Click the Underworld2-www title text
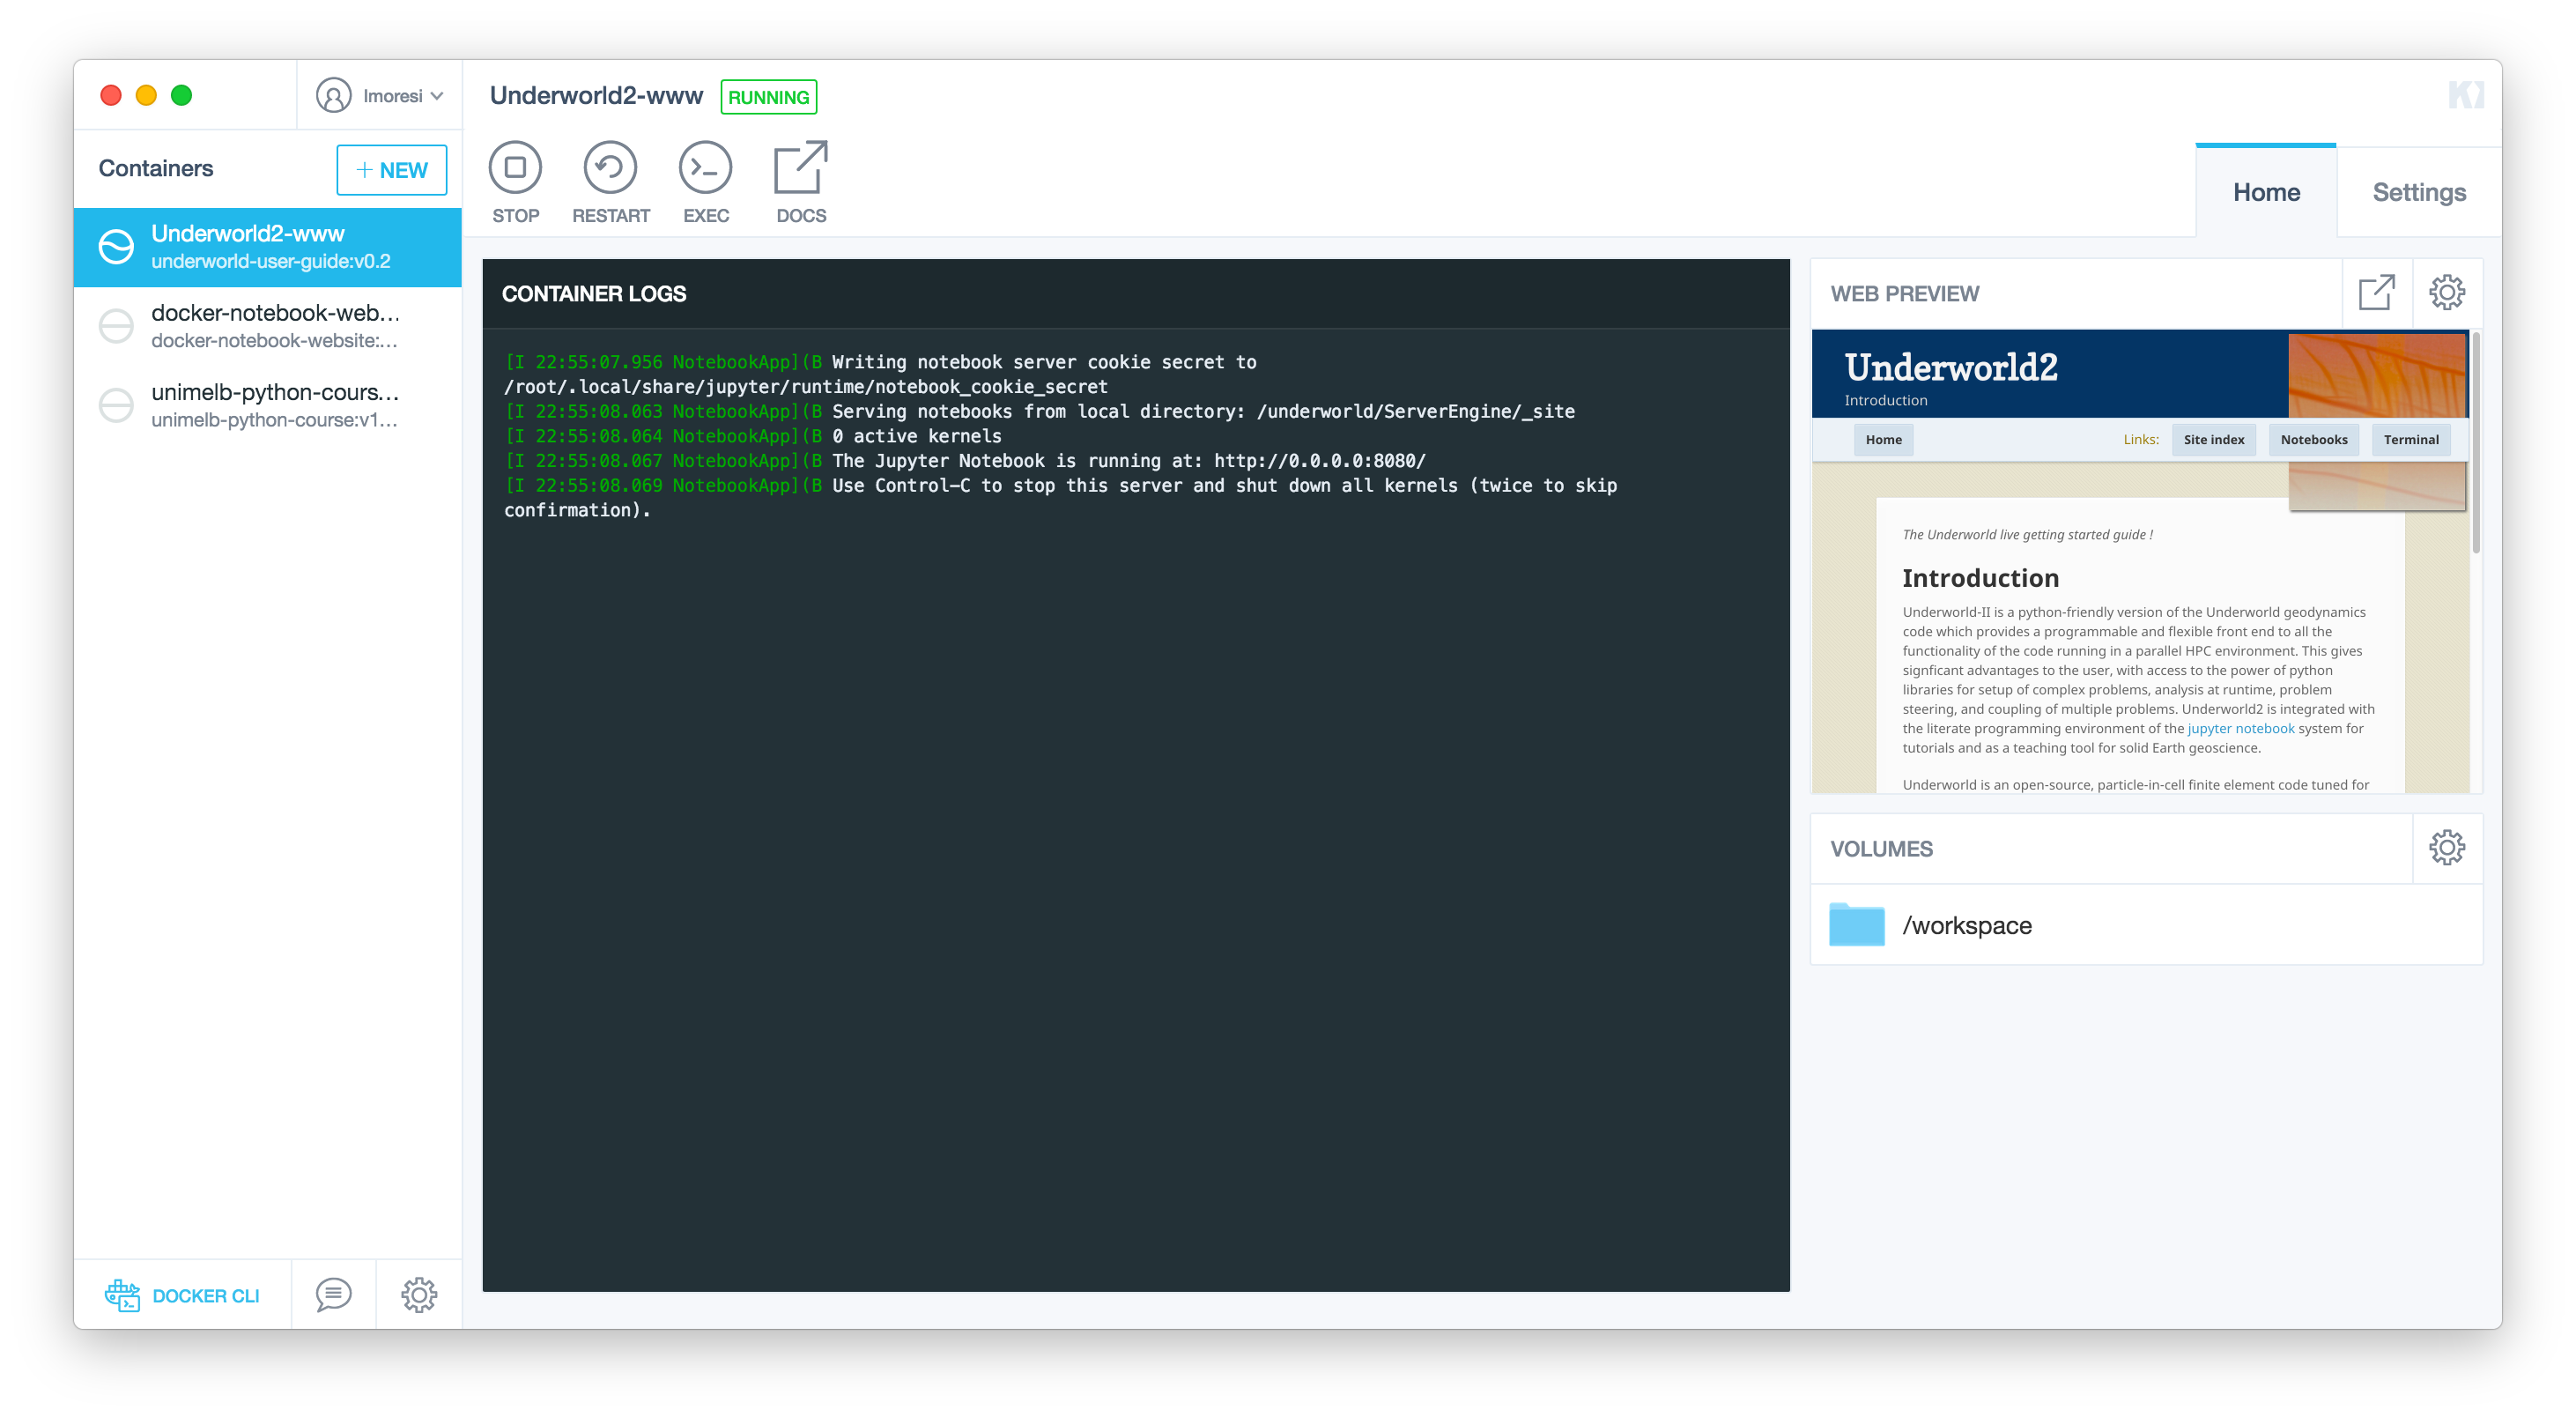The image size is (2576, 1417). (596, 95)
